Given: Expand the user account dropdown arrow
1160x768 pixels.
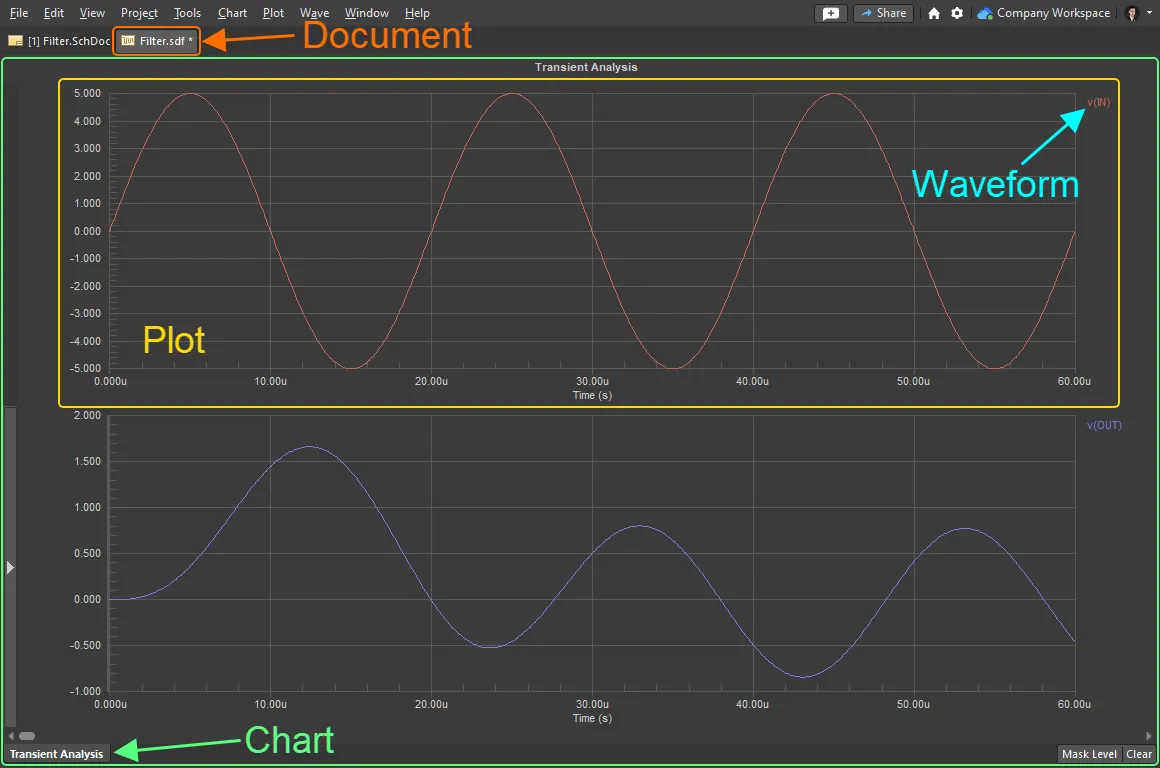Looking at the screenshot, I should (1150, 13).
